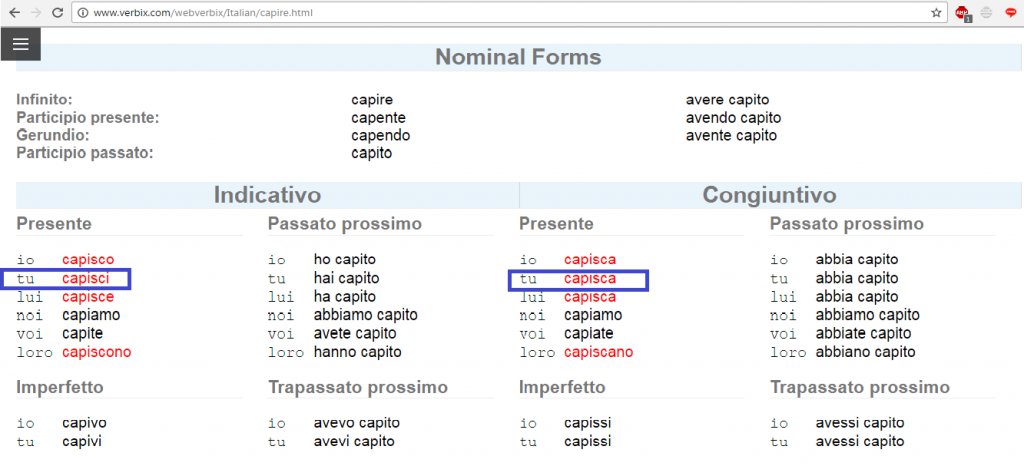Click the highlighted Congiuntivo 'tu capisca' form
The image size is (1024, 476).
coord(589,278)
